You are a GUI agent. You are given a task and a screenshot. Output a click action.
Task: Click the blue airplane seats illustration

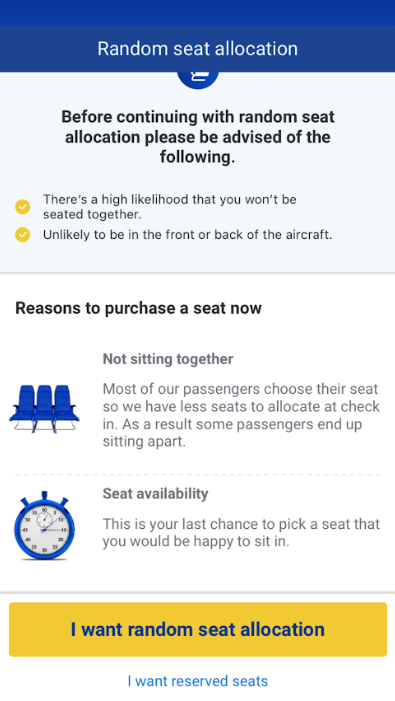pyautogui.click(x=44, y=408)
